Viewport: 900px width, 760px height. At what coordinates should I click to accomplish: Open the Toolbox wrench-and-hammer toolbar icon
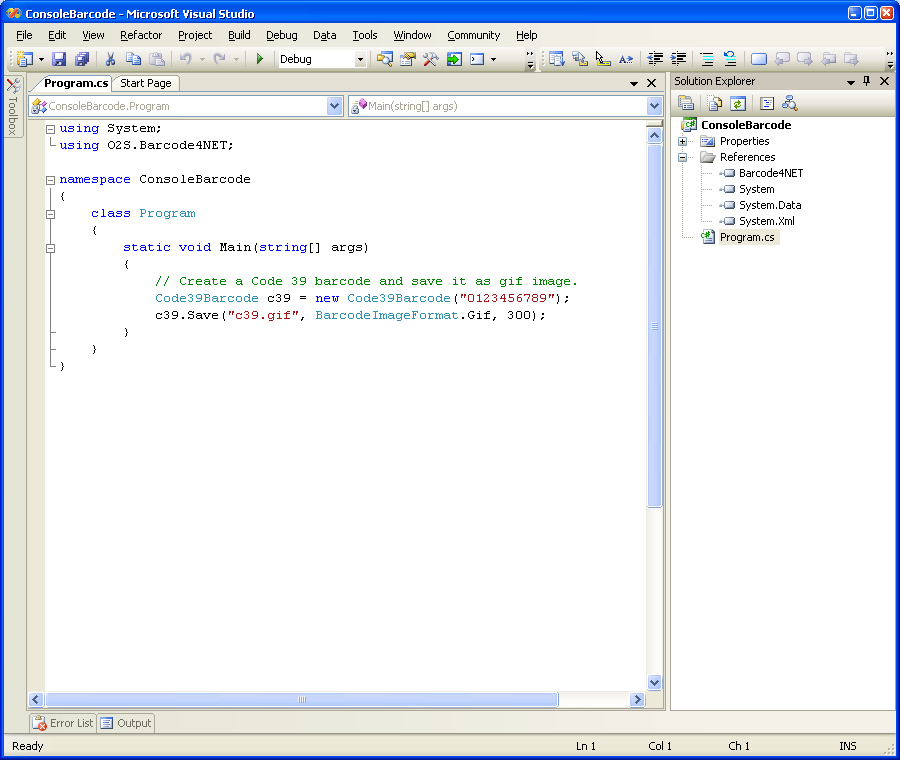click(430, 60)
